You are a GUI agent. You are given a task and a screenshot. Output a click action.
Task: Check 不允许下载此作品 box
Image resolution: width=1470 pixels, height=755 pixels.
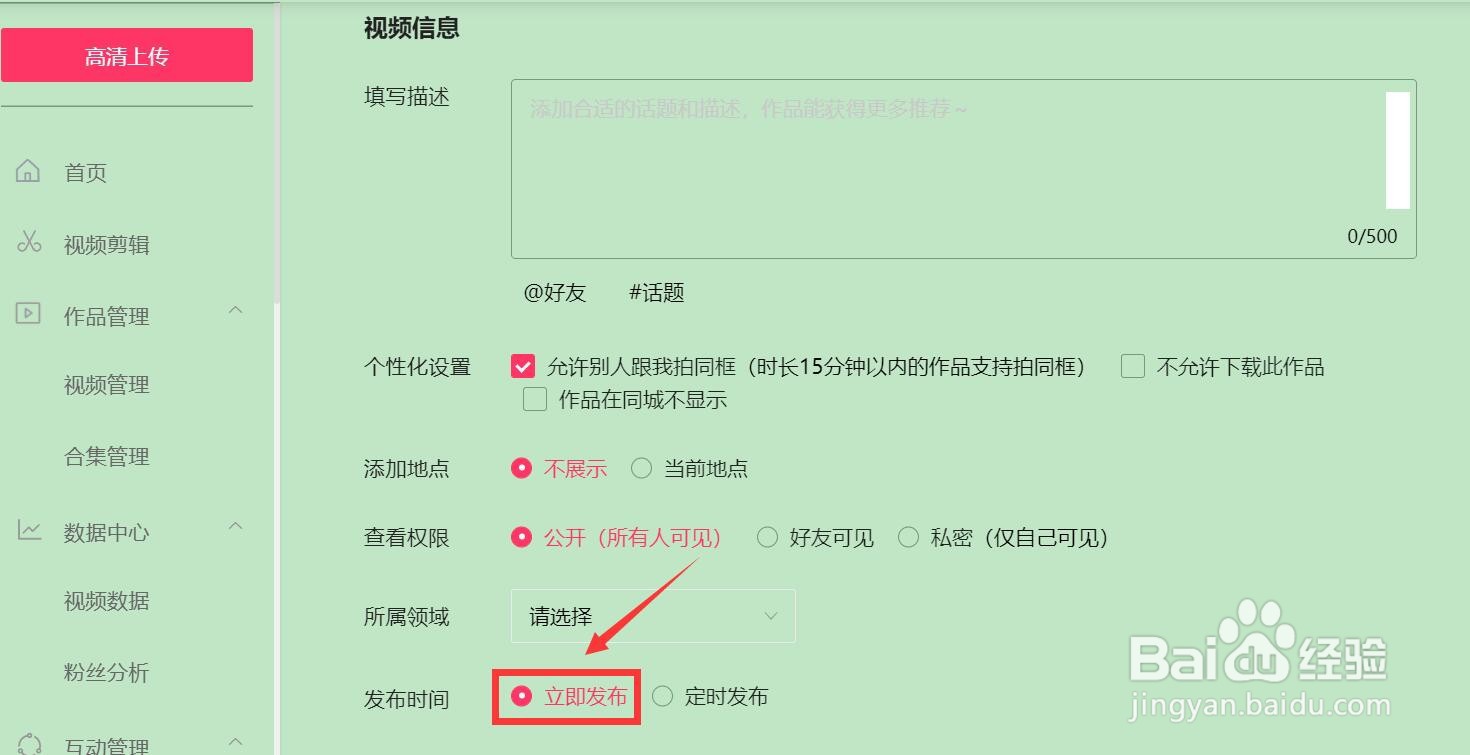tap(1132, 366)
